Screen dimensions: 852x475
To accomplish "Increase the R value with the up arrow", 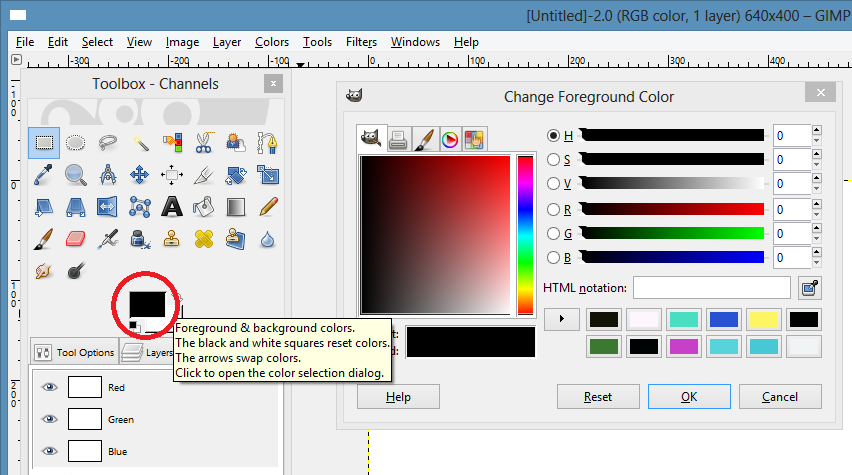I will (x=816, y=204).
